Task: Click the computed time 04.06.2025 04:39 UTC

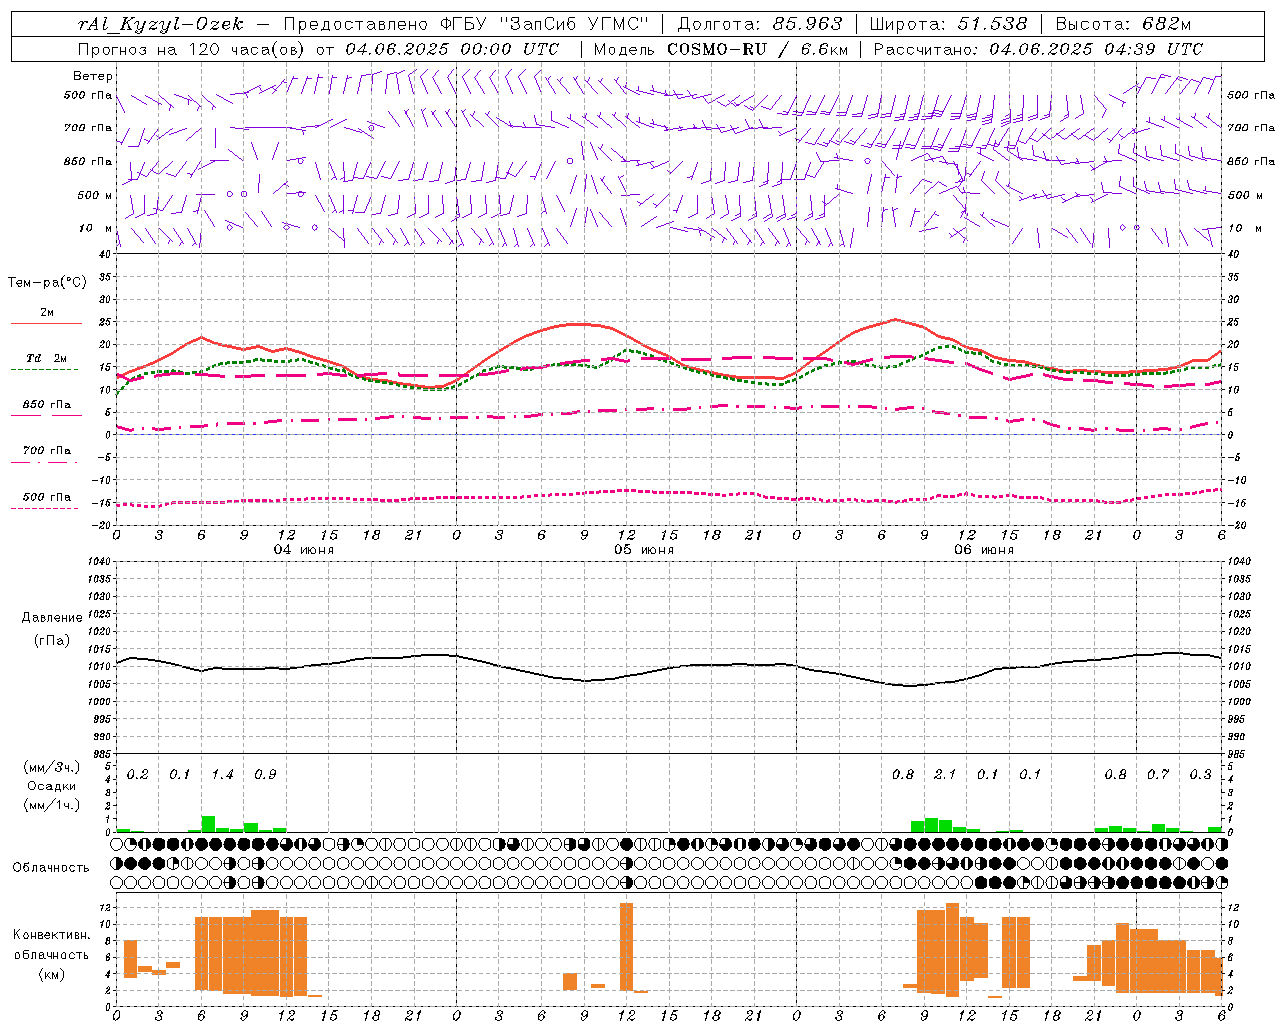Action: pos(1096,49)
